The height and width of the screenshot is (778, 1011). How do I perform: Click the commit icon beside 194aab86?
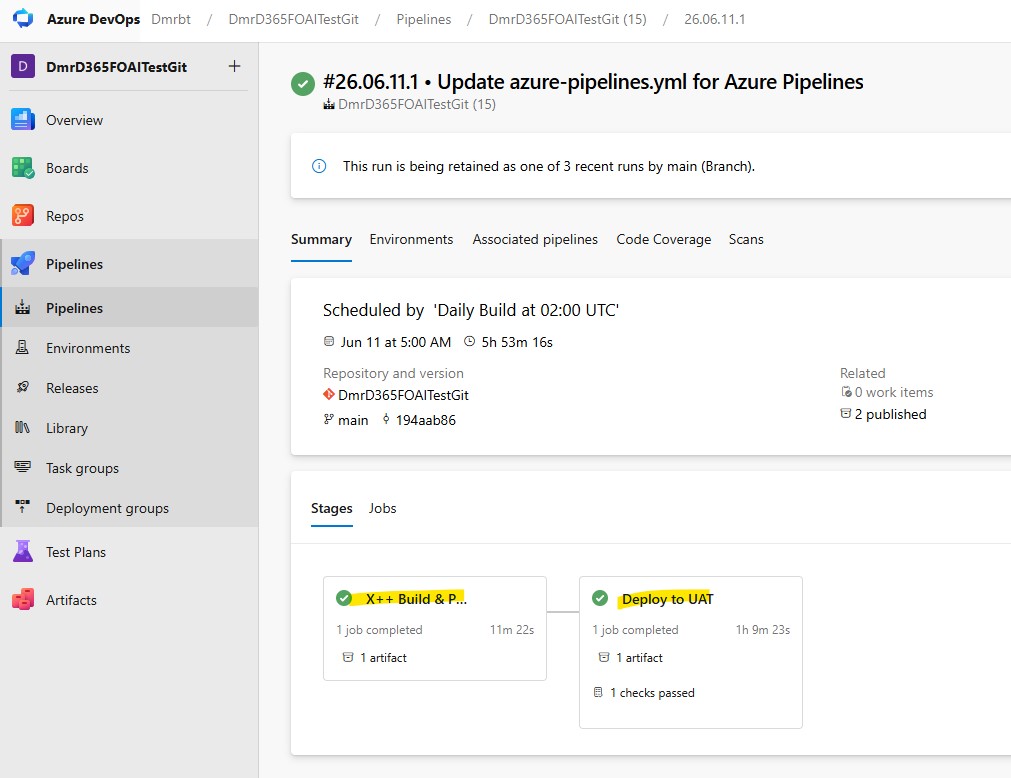pos(386,419)
